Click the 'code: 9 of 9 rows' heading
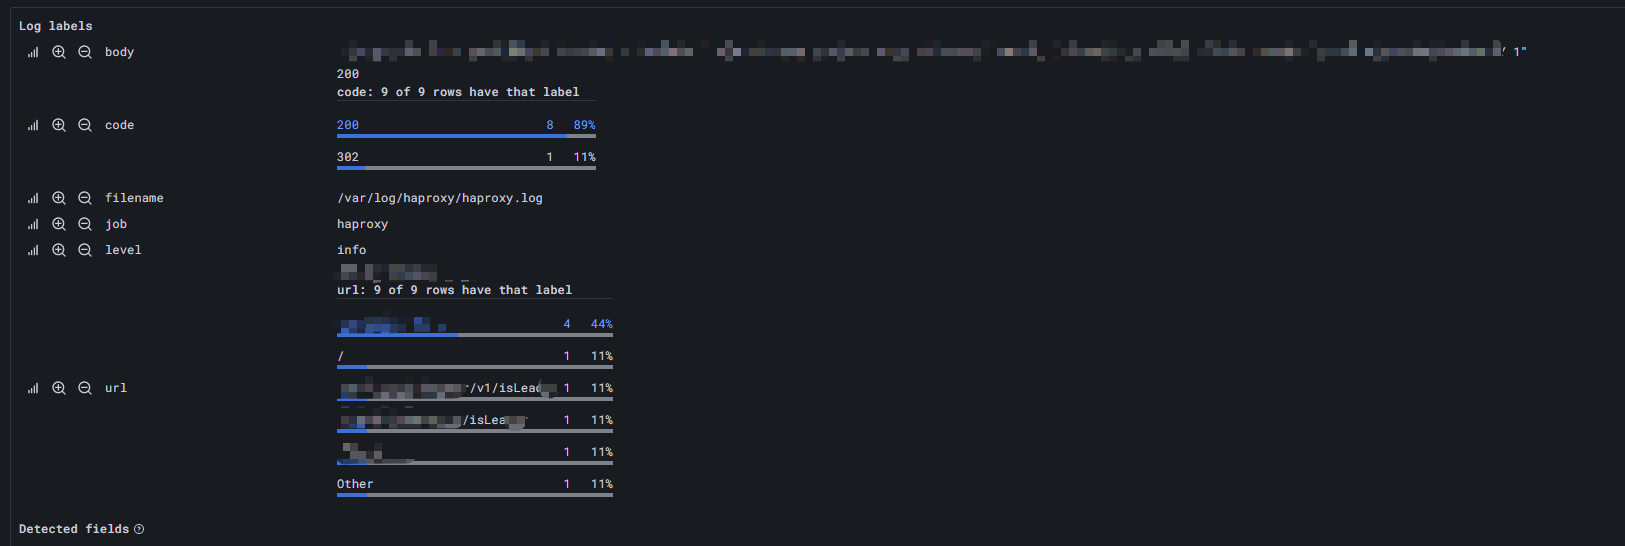Screen dimensions: 1625x546 coord(458,92)
